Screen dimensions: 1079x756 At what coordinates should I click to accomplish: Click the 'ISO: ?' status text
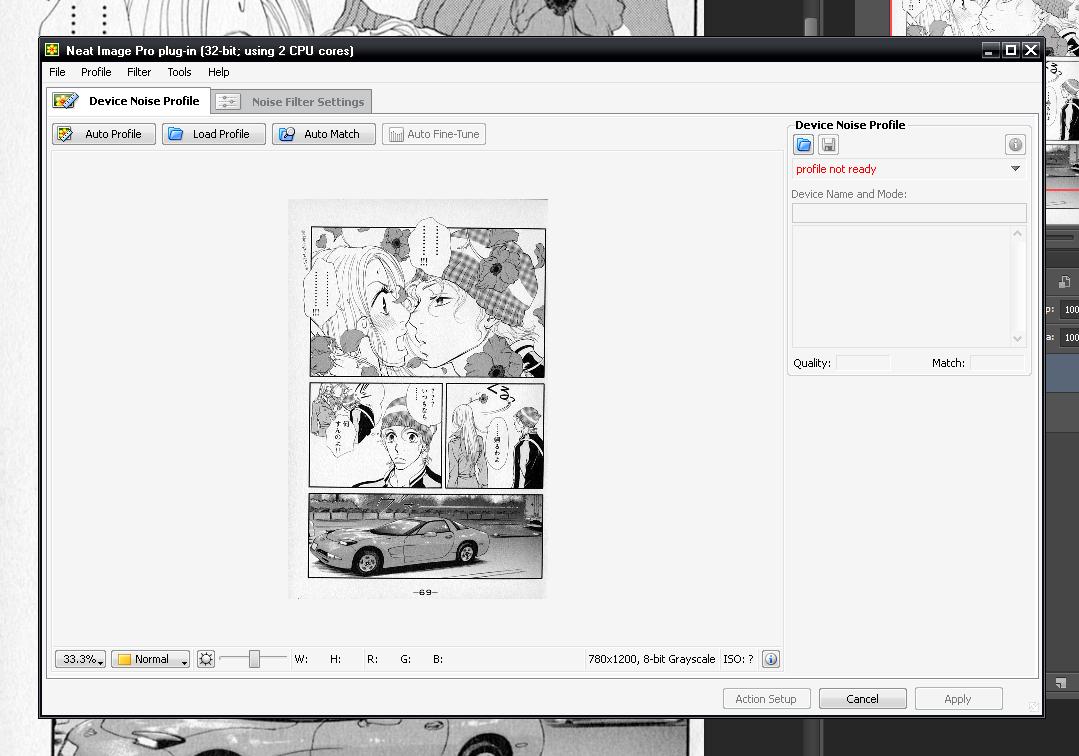738,659
